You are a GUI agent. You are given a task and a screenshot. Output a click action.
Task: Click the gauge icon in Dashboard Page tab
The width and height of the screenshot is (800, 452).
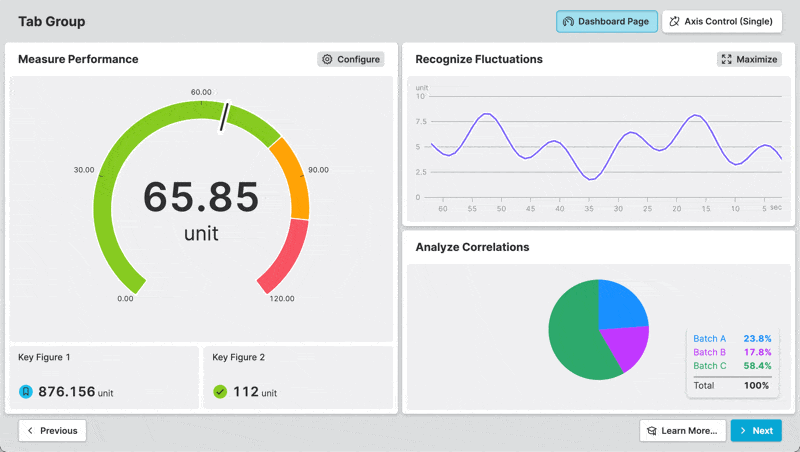click(x=568, y=22)
